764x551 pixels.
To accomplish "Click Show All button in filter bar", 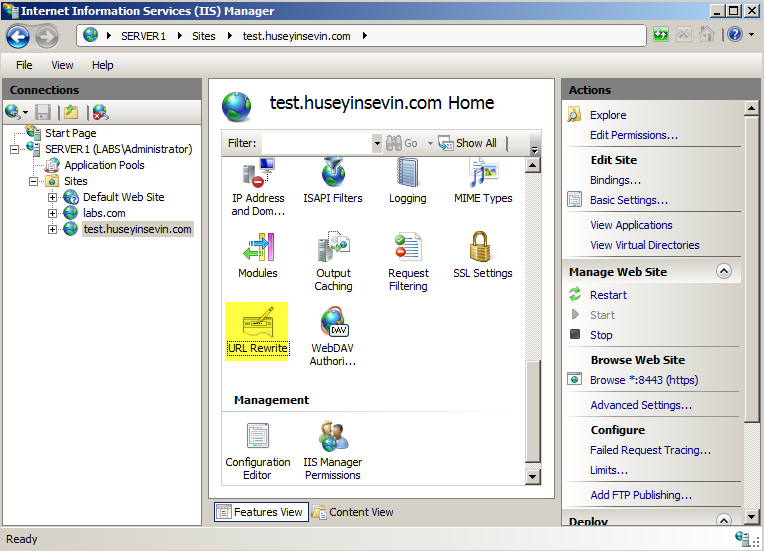I will (x=467, y=143).
